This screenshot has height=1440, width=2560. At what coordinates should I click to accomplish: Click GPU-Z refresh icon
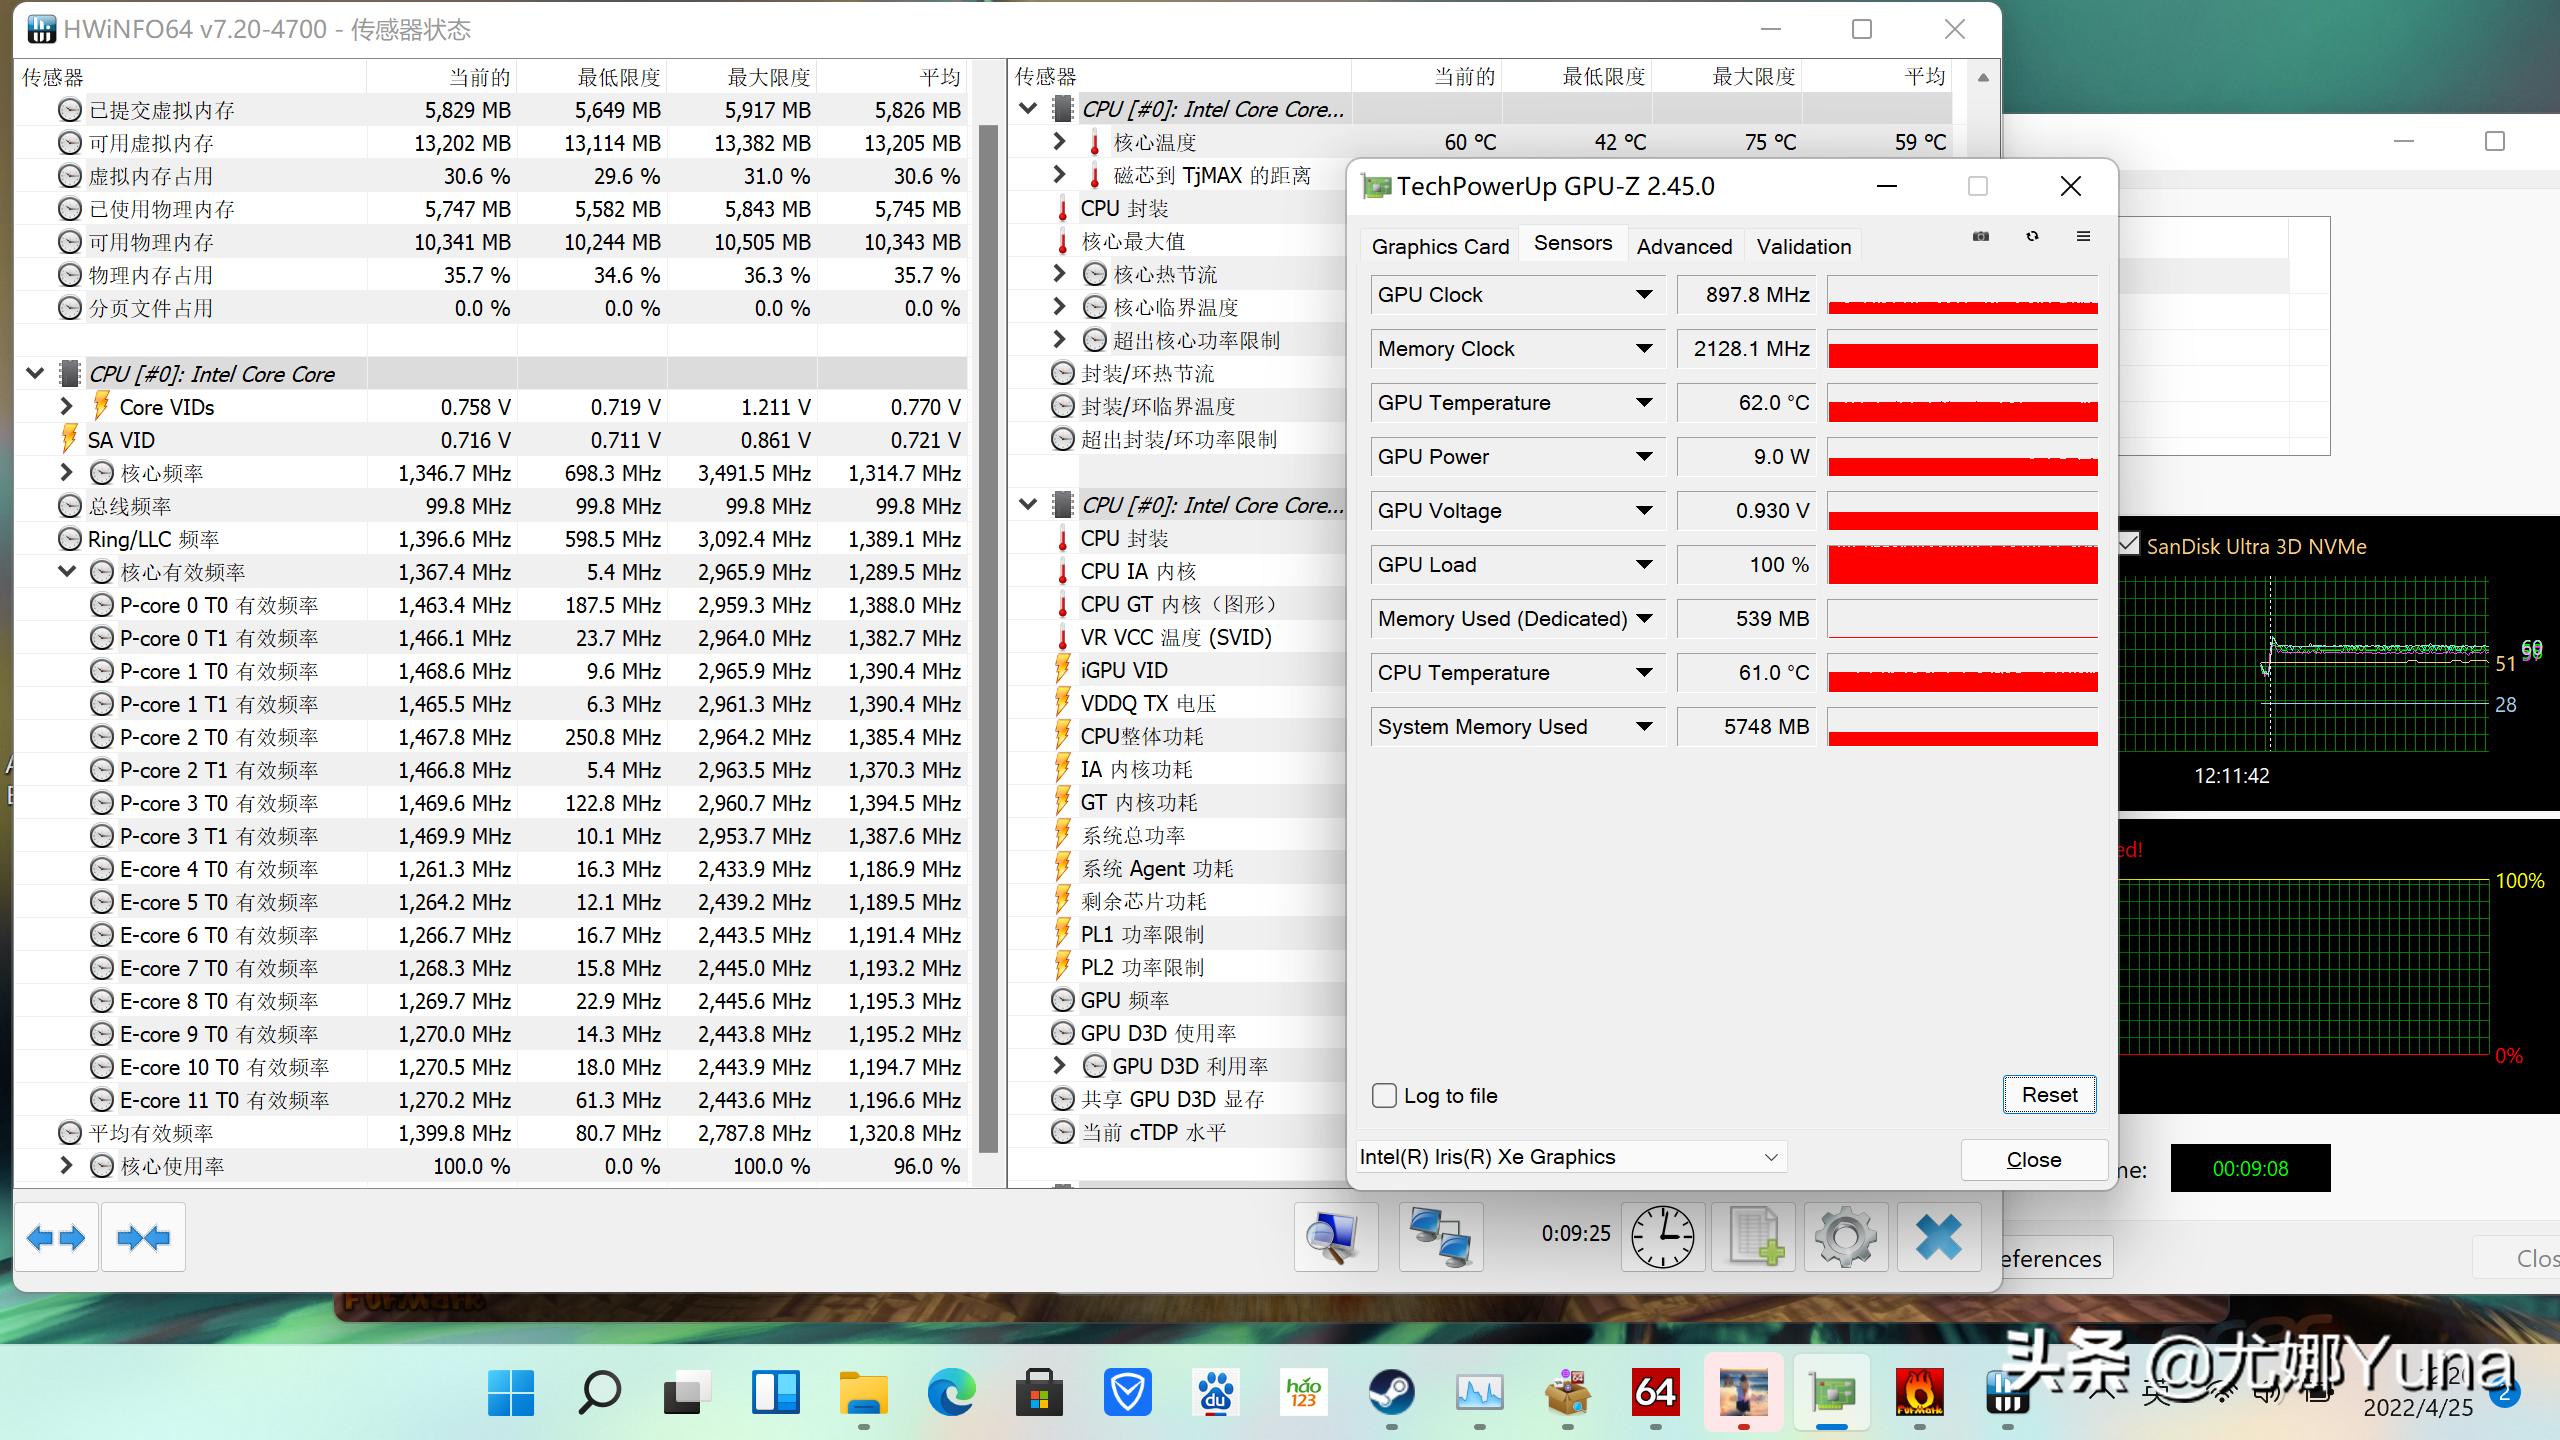click(2032, 236)
